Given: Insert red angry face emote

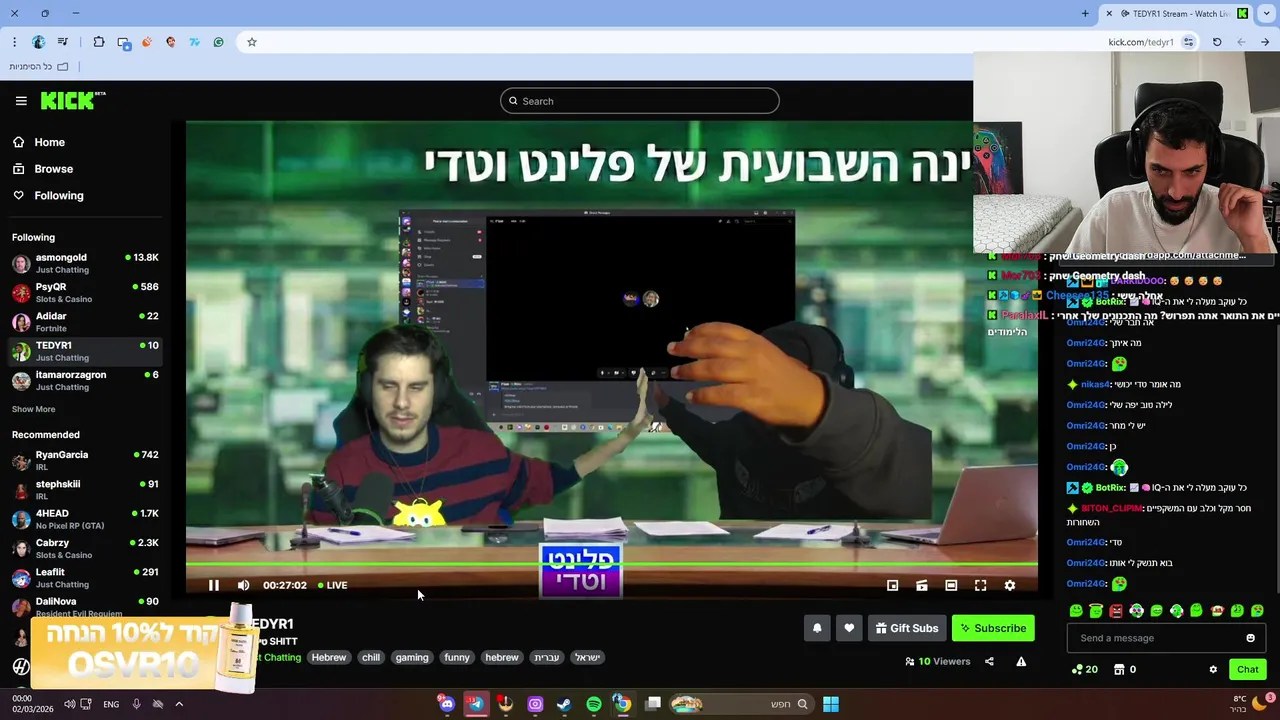Looking at the screenshot, I should (x=1116, y=610).
